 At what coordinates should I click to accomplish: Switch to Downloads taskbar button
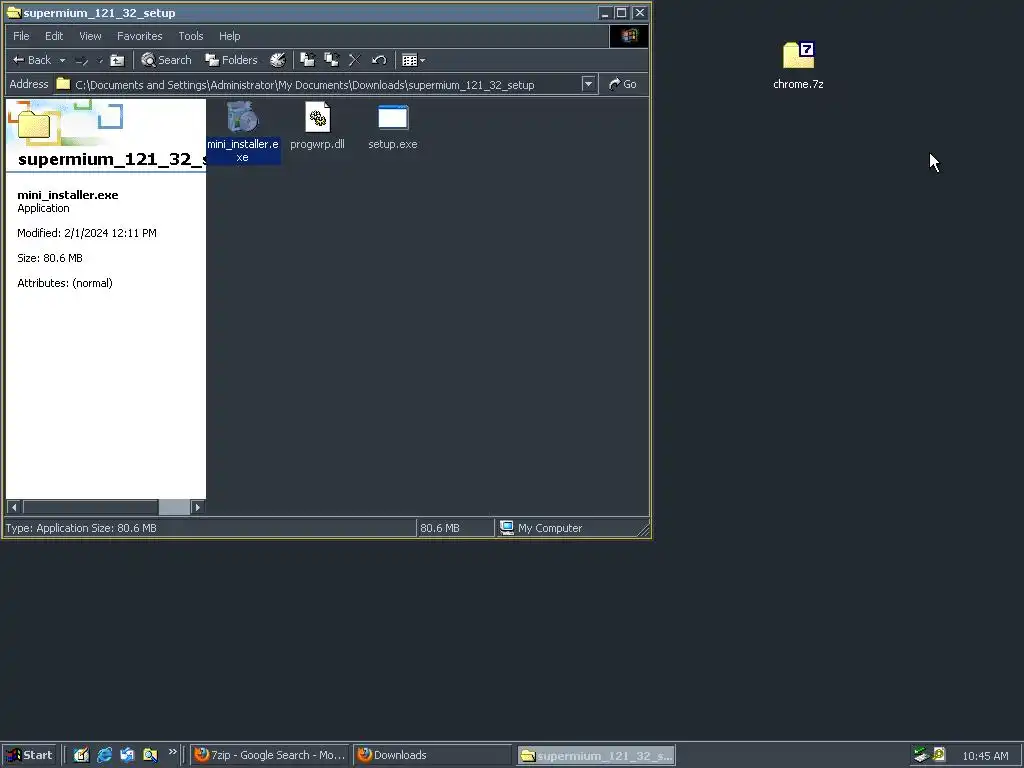pos(432,755)
